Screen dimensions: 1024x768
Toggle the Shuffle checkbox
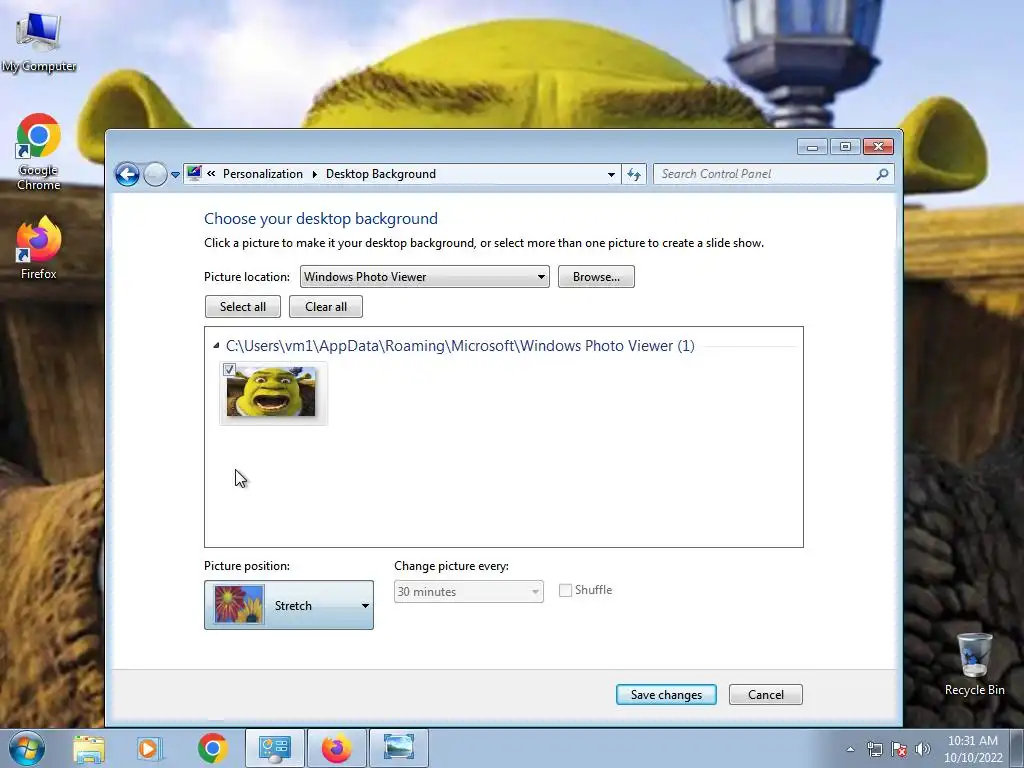pos(566,590)
